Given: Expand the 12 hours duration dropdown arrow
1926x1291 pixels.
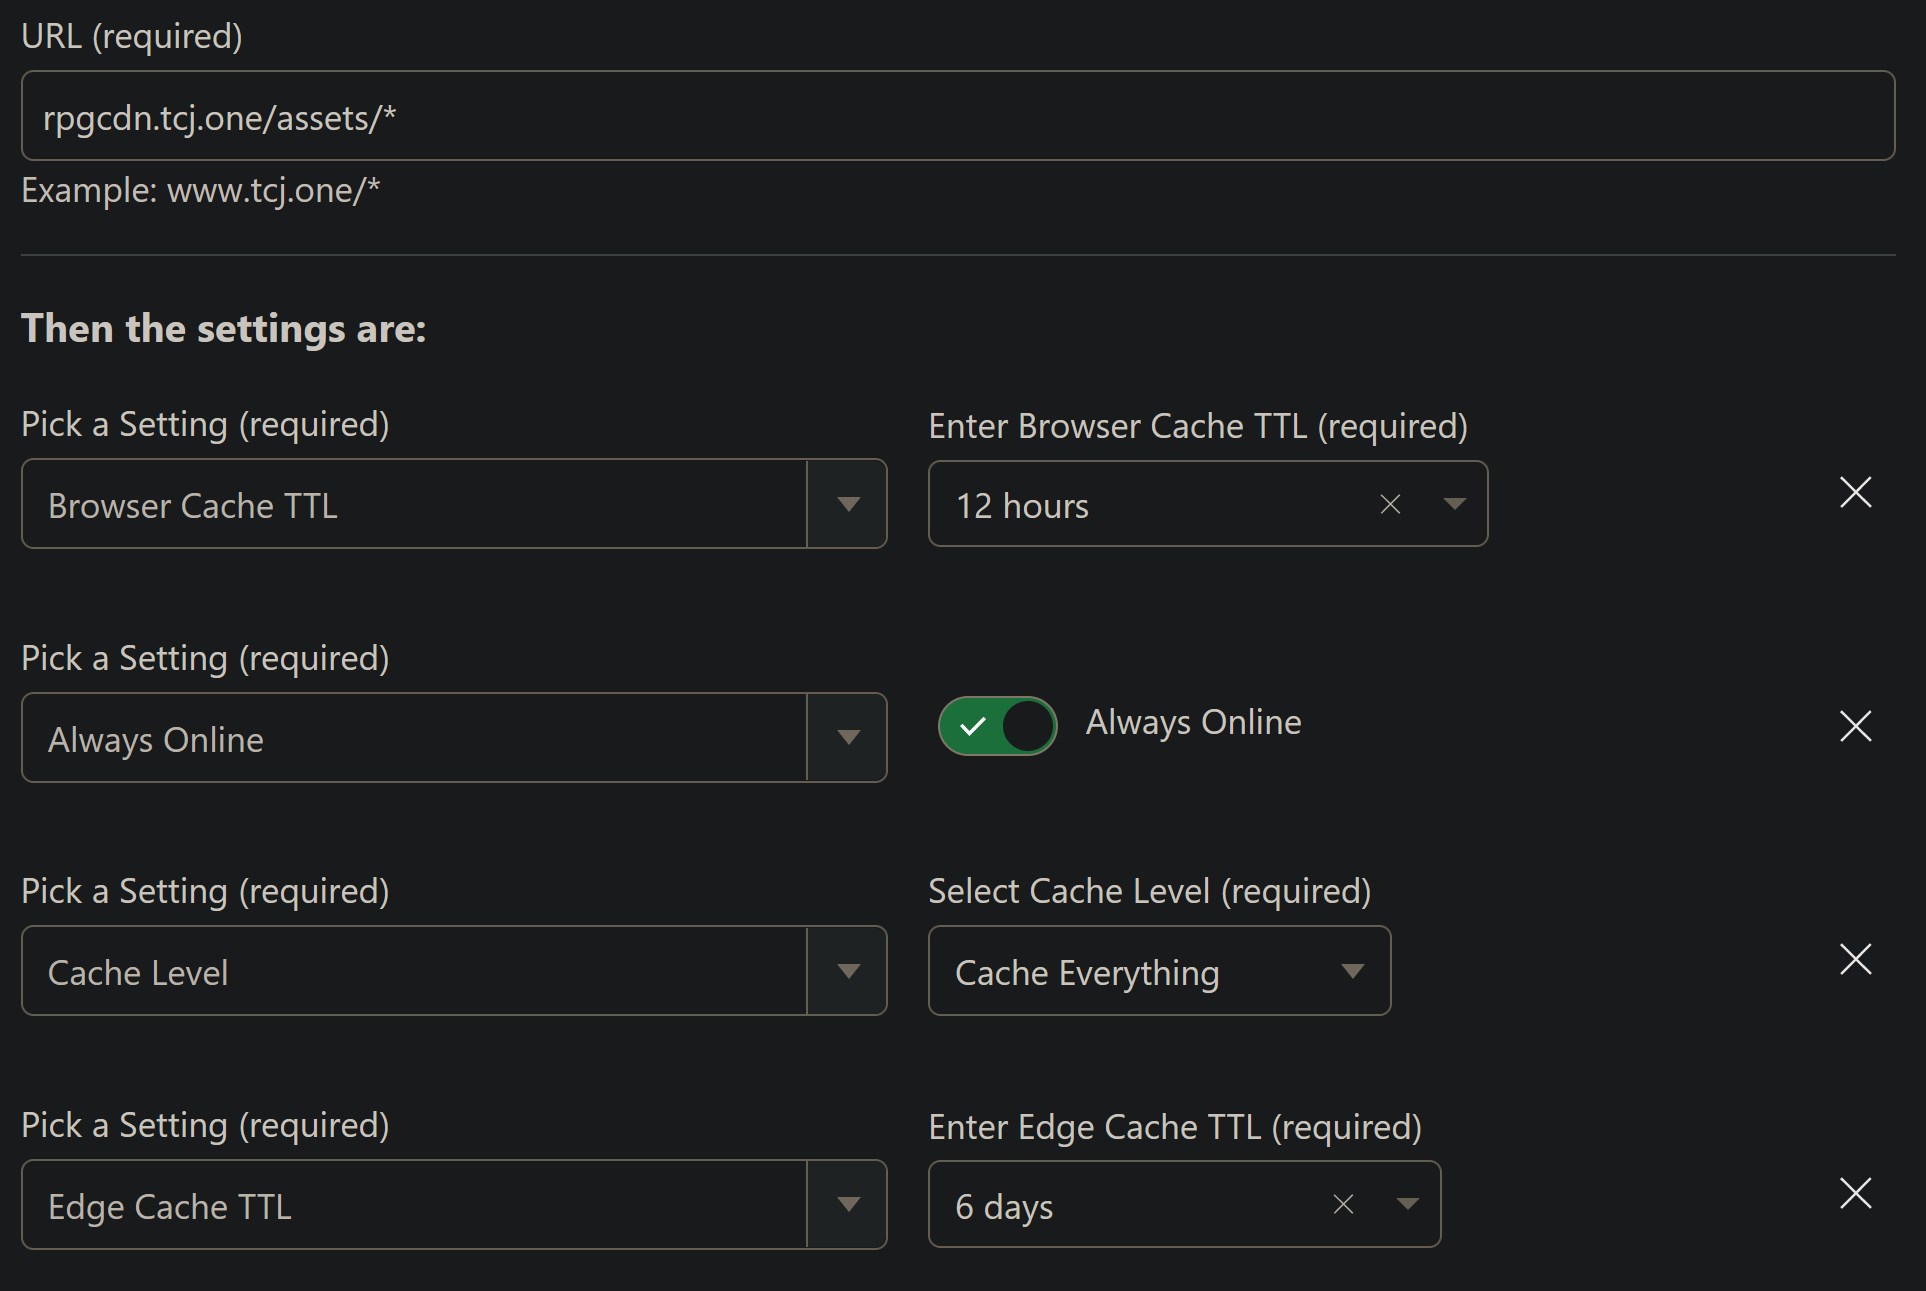Looking at the screenshot, I should pyautogui.click(x=1454, y=504).
